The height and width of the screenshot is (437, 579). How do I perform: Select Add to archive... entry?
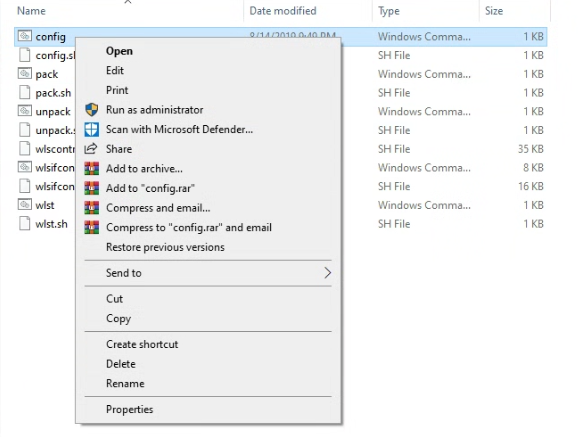click(208, 168)
